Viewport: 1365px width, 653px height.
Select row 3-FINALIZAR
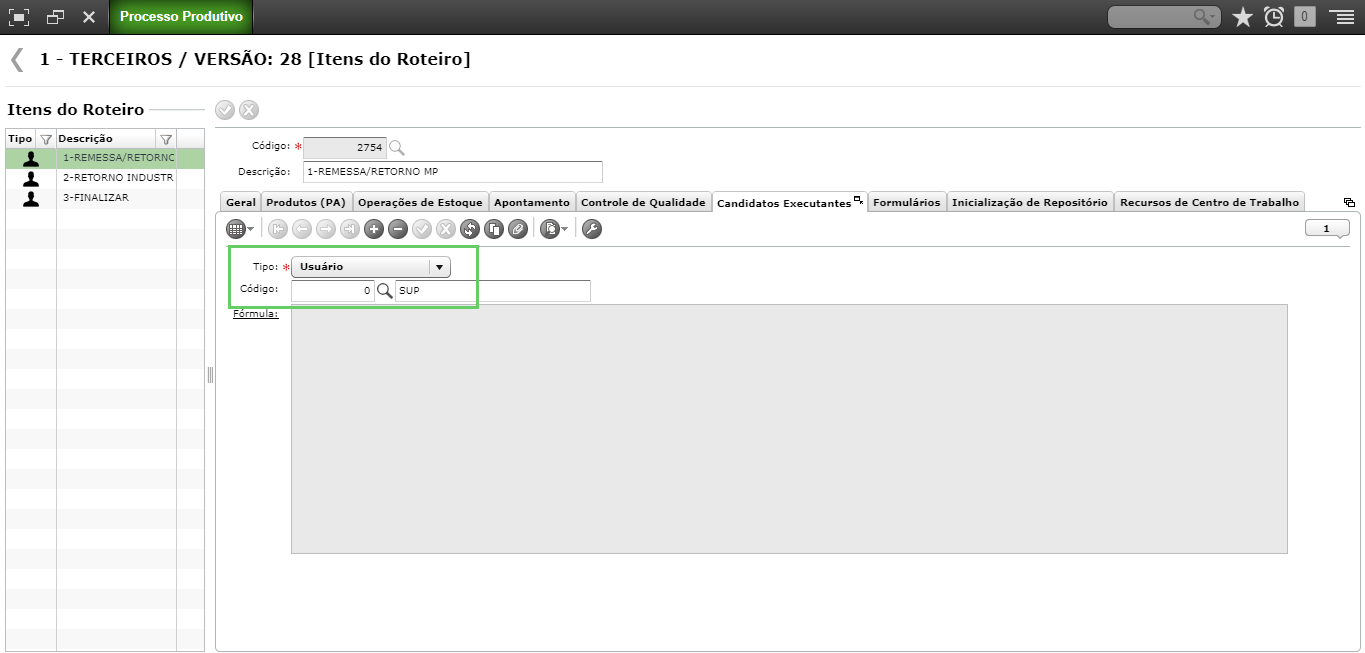105,198
